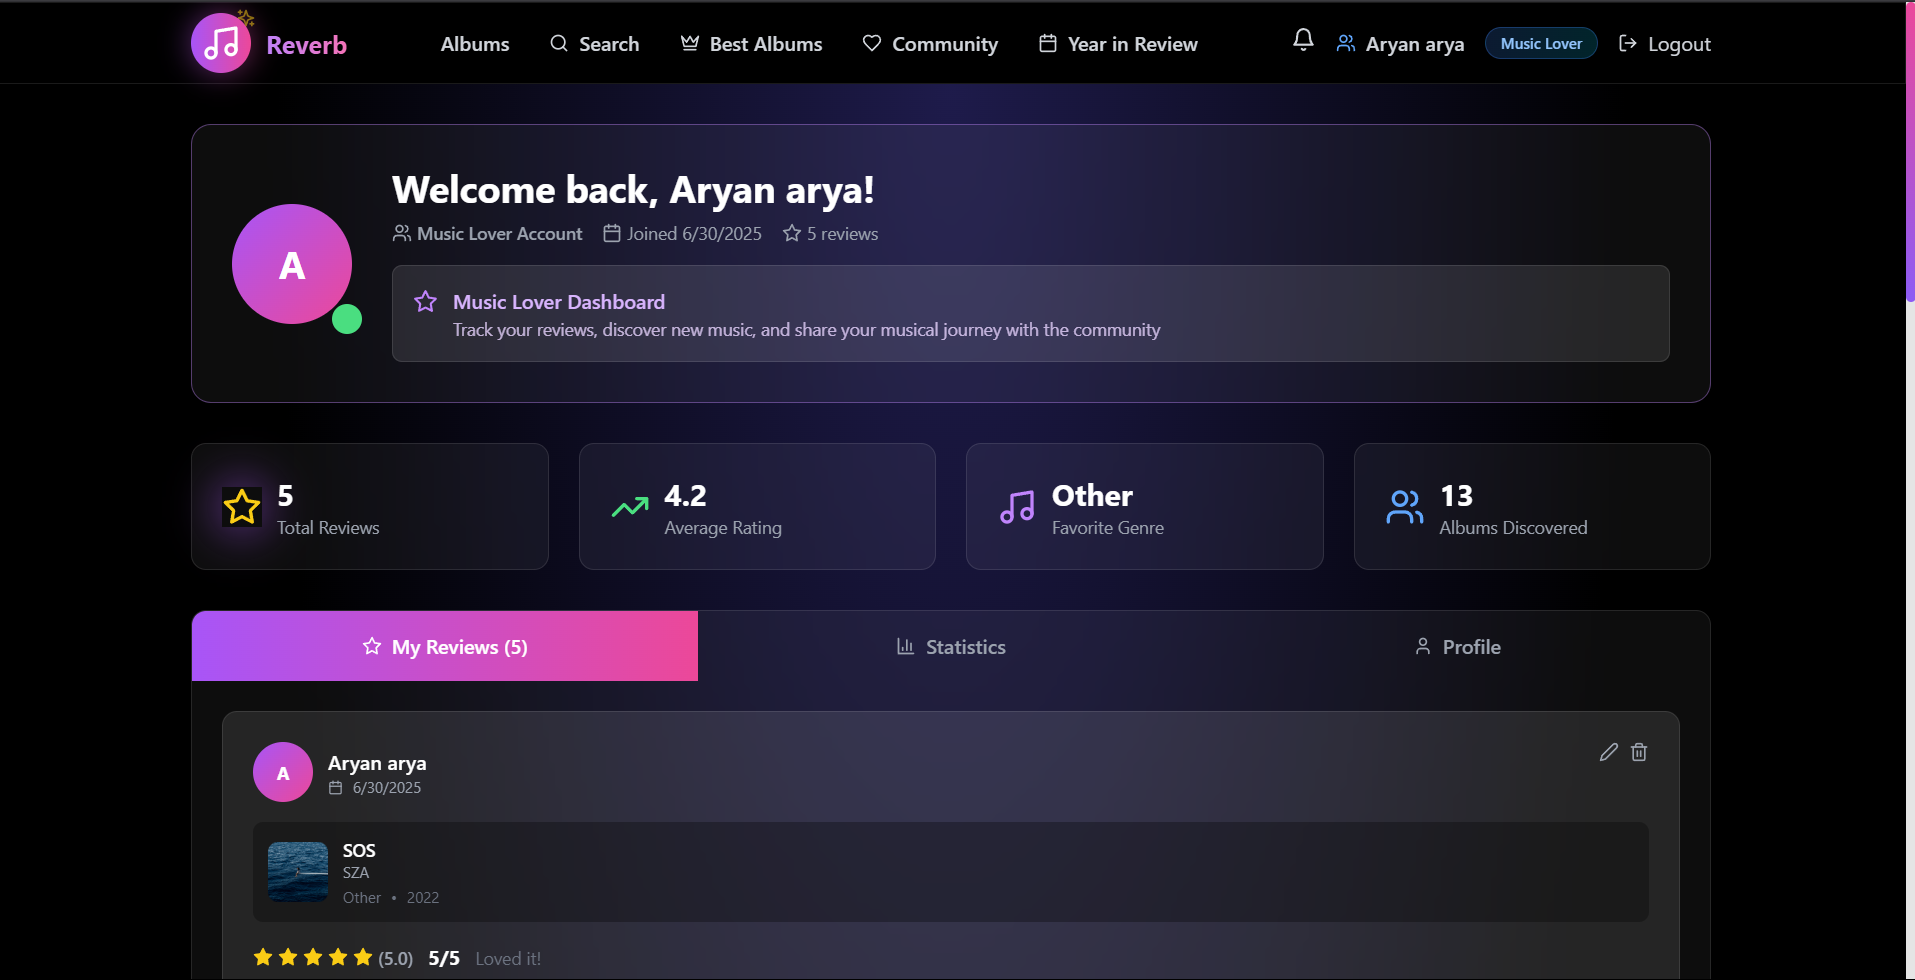Click the Community heart icon
This screenshot has width=1915, height=980.
872,43
